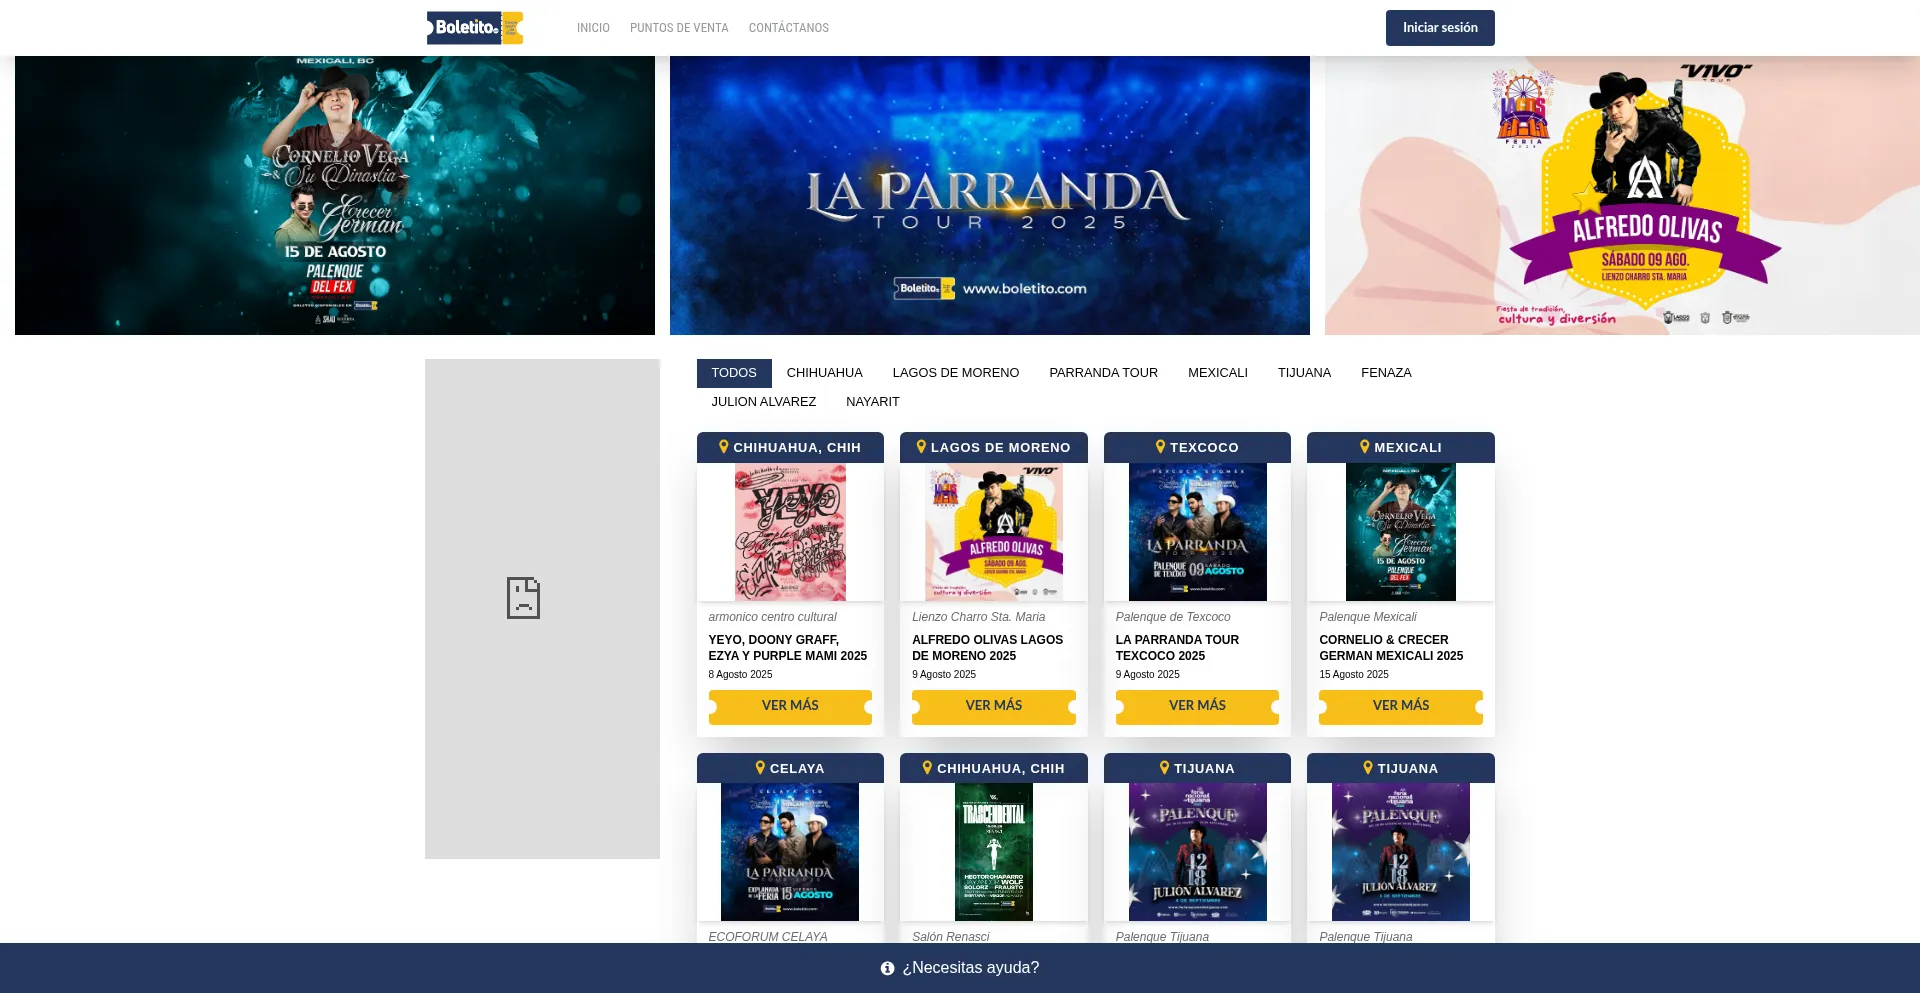Click VER MÁS for La Parranda Tour Texcoco
Image resolution: width=1920 pixels, height=993 pixels.
tap(1197, 706)
